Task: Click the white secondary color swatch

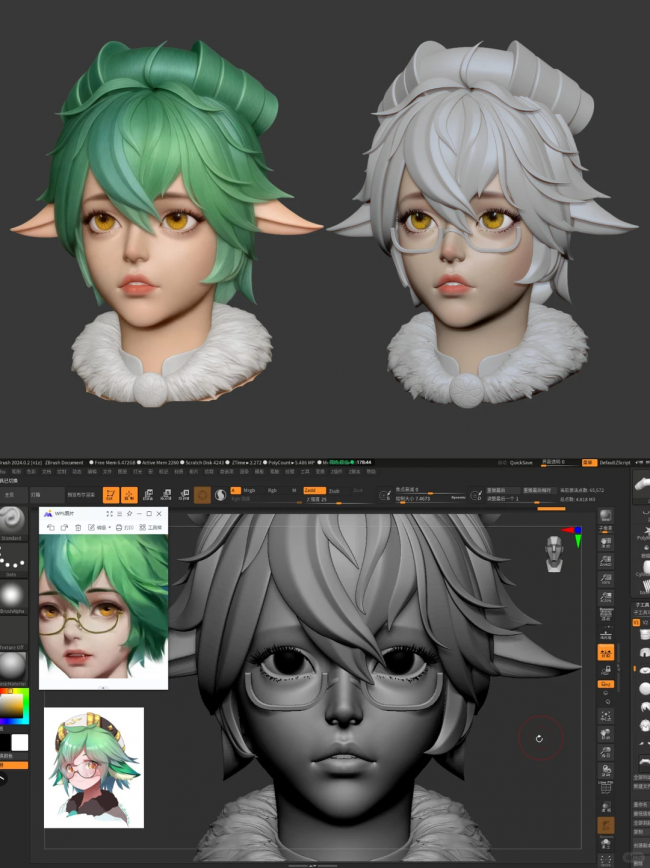Action: coord(20,742)
